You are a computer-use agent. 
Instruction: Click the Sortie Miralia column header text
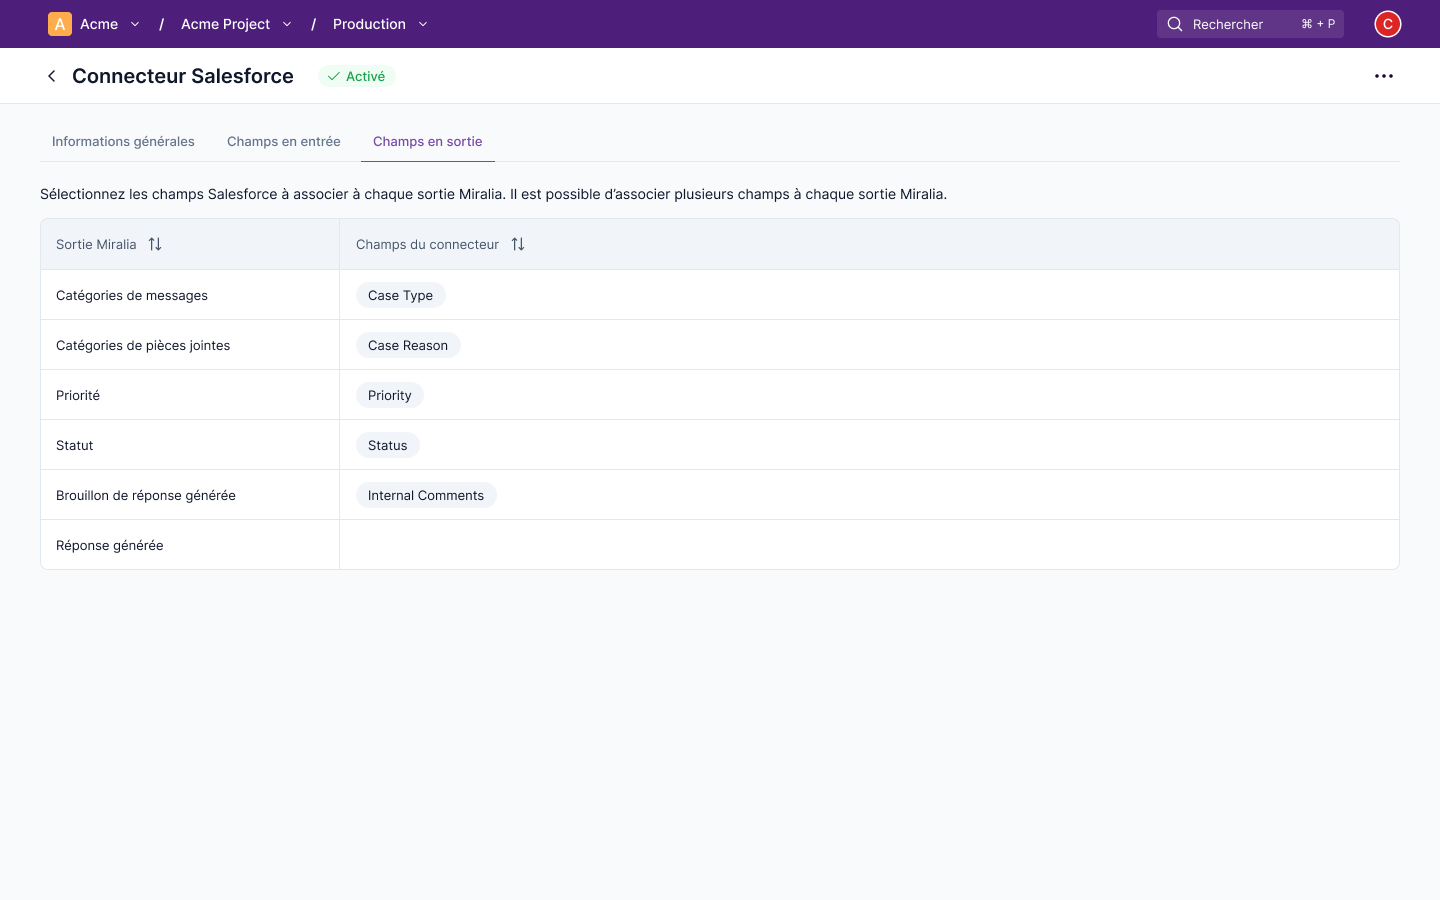tap(96, 244)
